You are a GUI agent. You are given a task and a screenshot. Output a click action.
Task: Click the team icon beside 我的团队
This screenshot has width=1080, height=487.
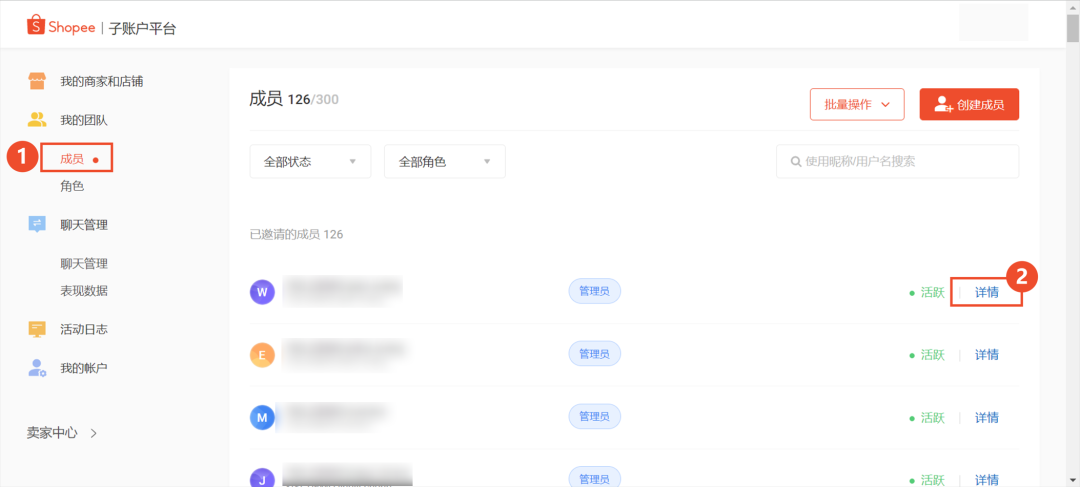coord(37,120)
